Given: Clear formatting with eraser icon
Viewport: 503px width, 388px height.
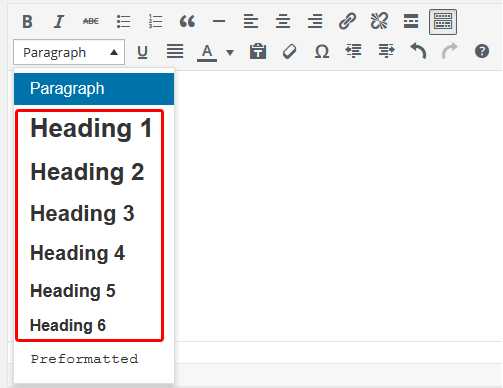Looking at the screenshot, I should [x=289, y=52].
